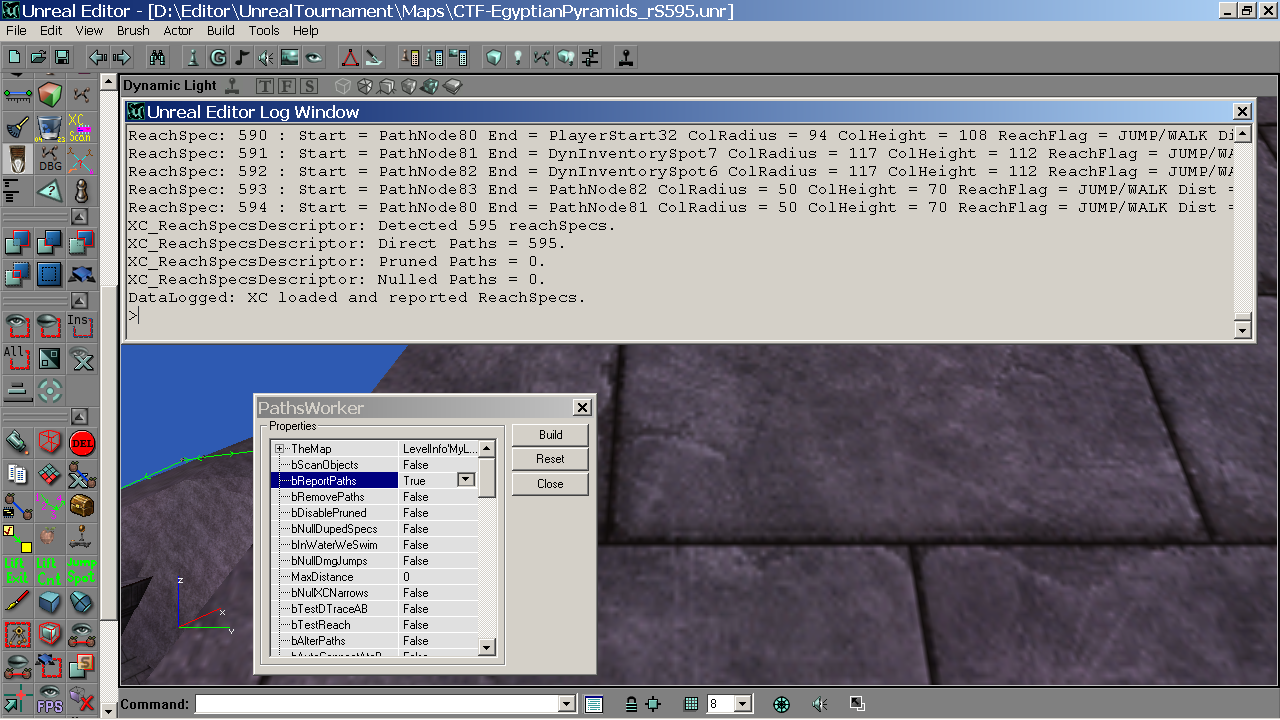Open the Group browser (G icon)
The width and height of the screenshot is (1280, 720).
[218, 57]
